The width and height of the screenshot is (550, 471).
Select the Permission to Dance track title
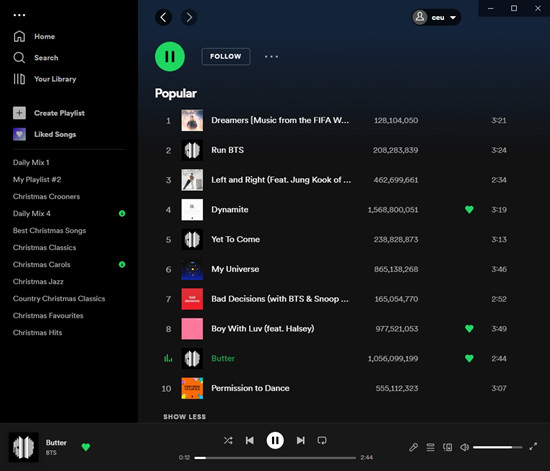(x=250, y=388)
